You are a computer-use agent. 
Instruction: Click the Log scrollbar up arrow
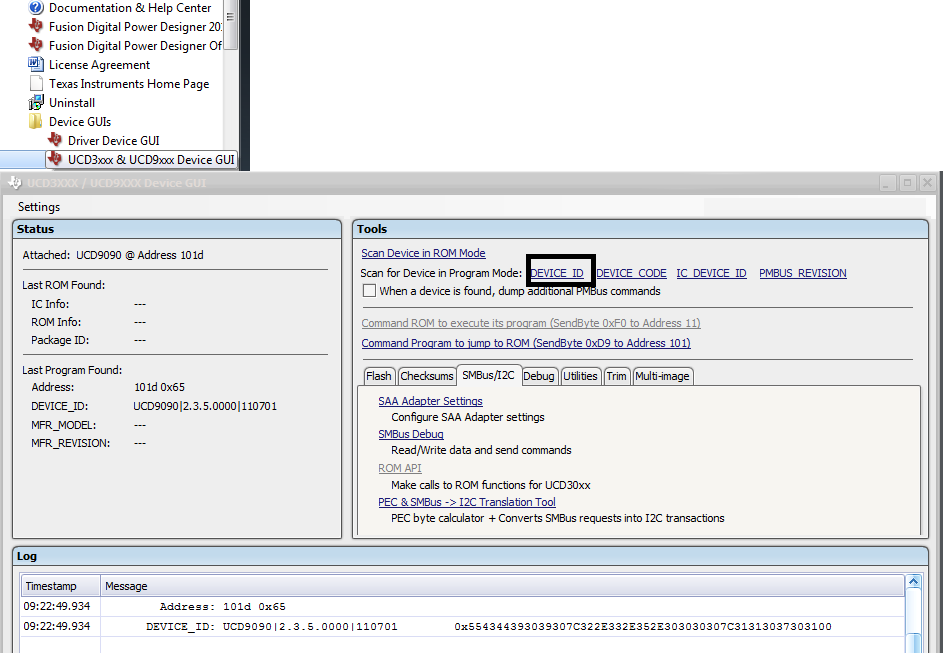pyautogui.click(x=913, y=582)
